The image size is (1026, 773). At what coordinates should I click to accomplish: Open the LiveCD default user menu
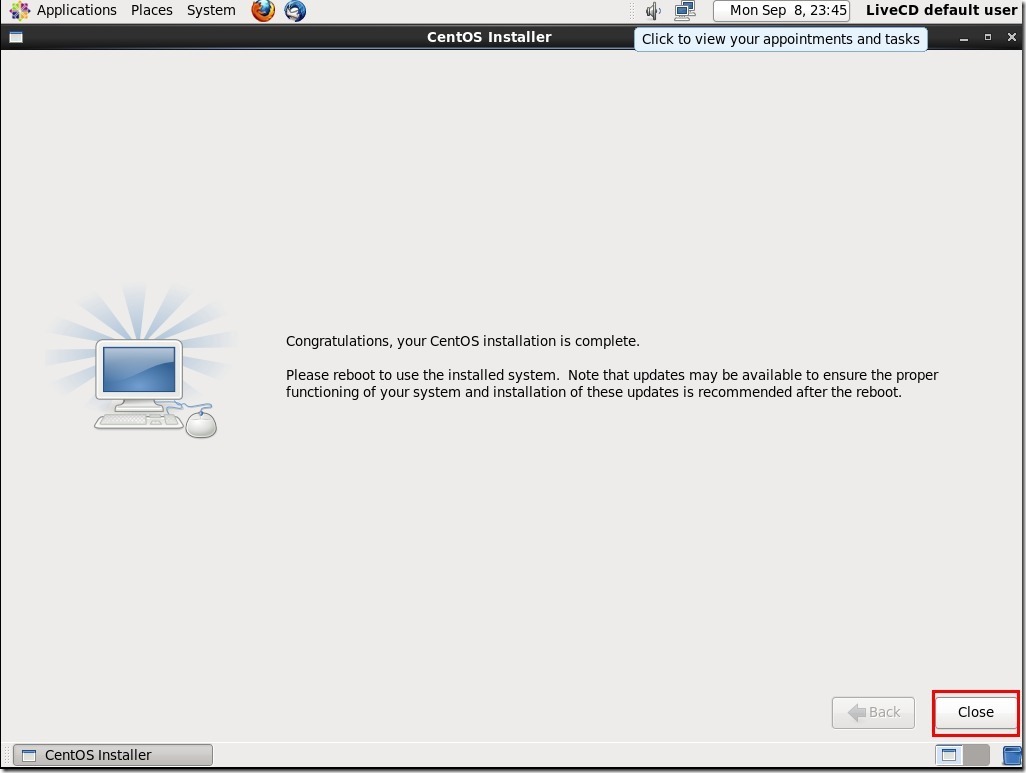941,10
